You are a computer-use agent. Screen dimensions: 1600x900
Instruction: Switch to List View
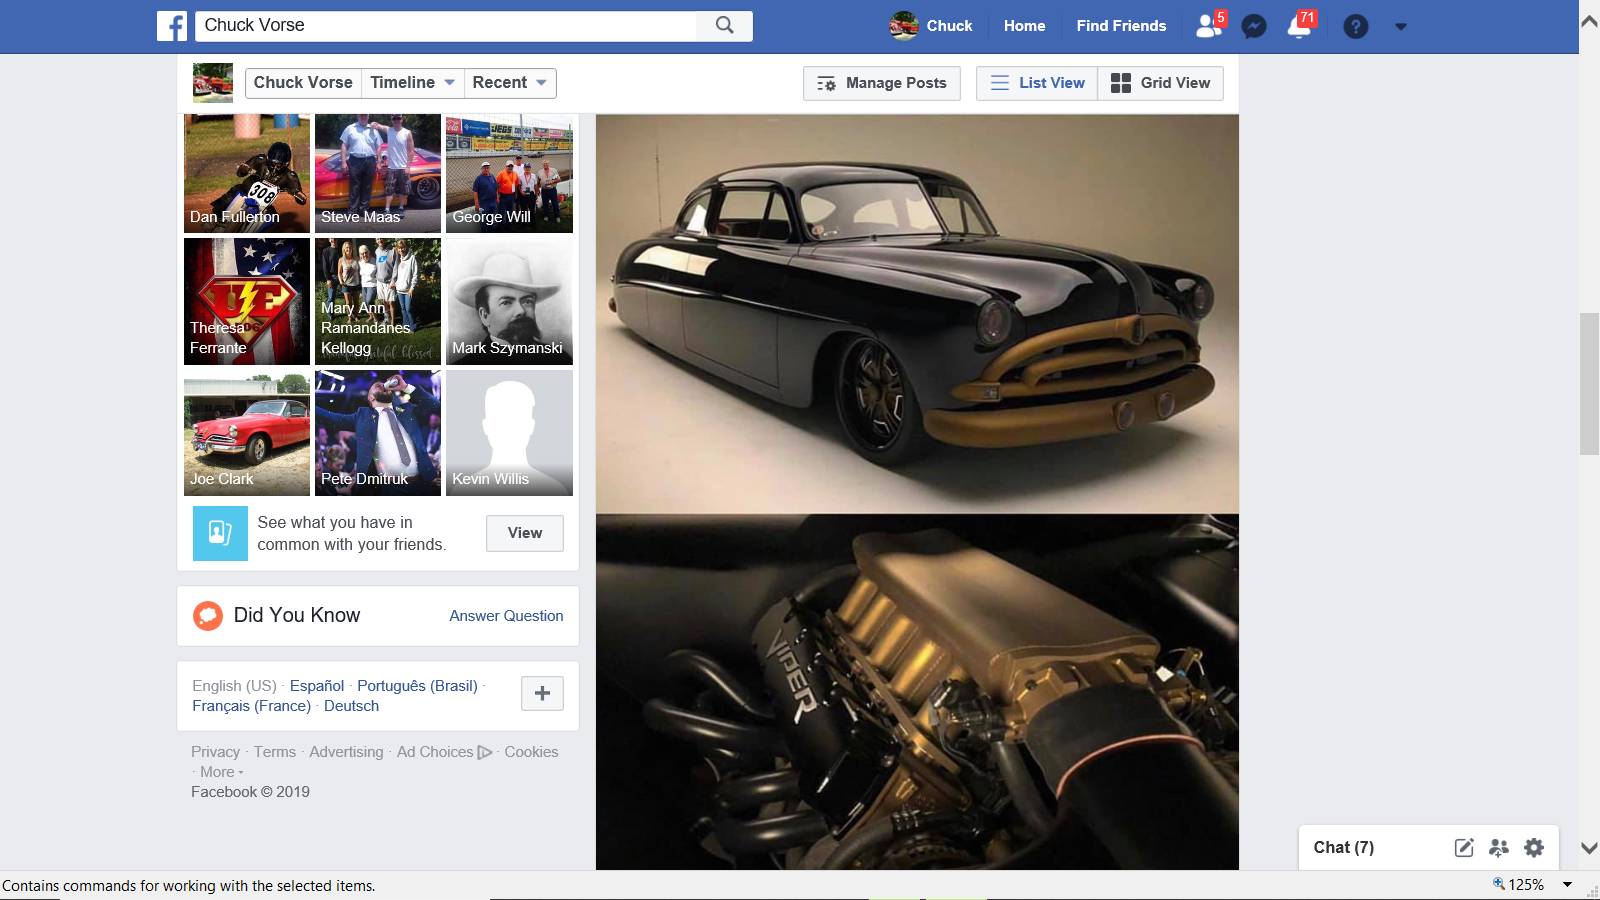pyautogui.click(x=1037, y=83)
